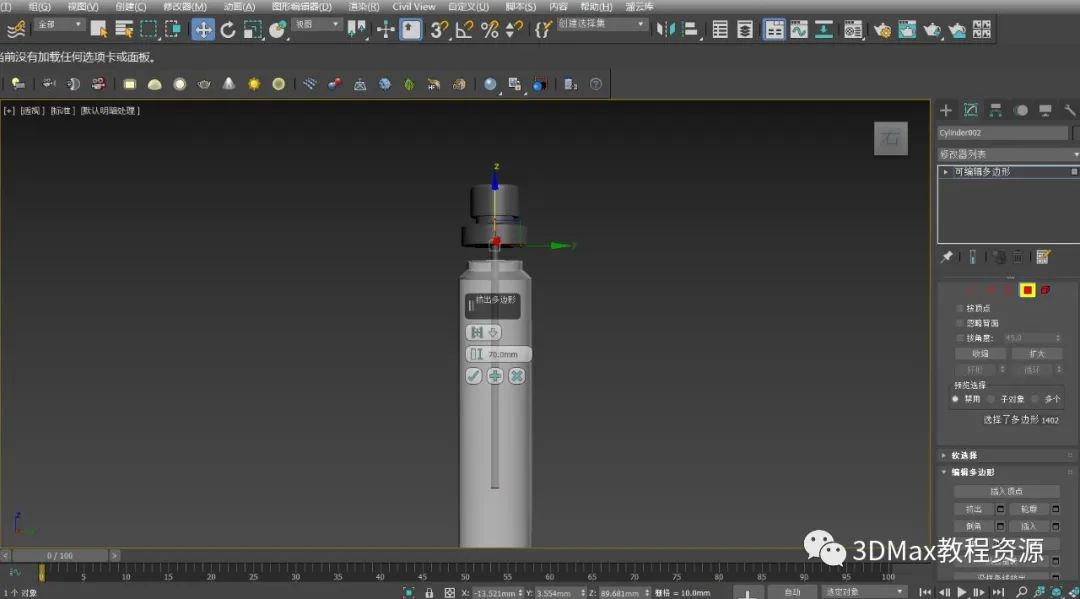Image resolution: width=1080 pixels, height=599 pixels.
Task: Activate the Rotate tool
Action: tap(228, 30)
